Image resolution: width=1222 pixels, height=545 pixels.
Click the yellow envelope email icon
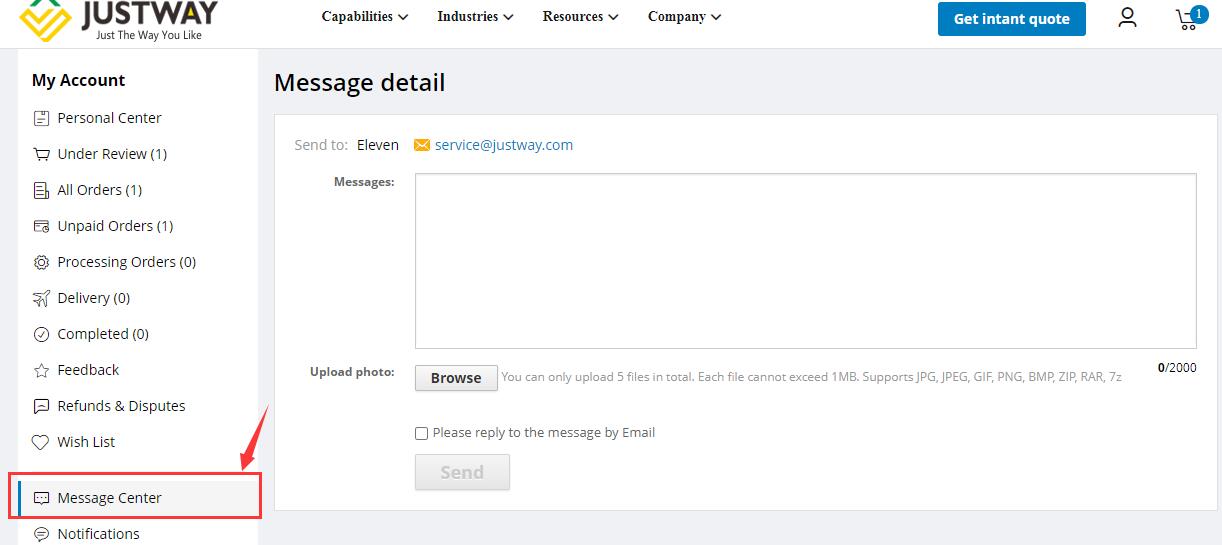pyautogui.click(x=422, y=145)
